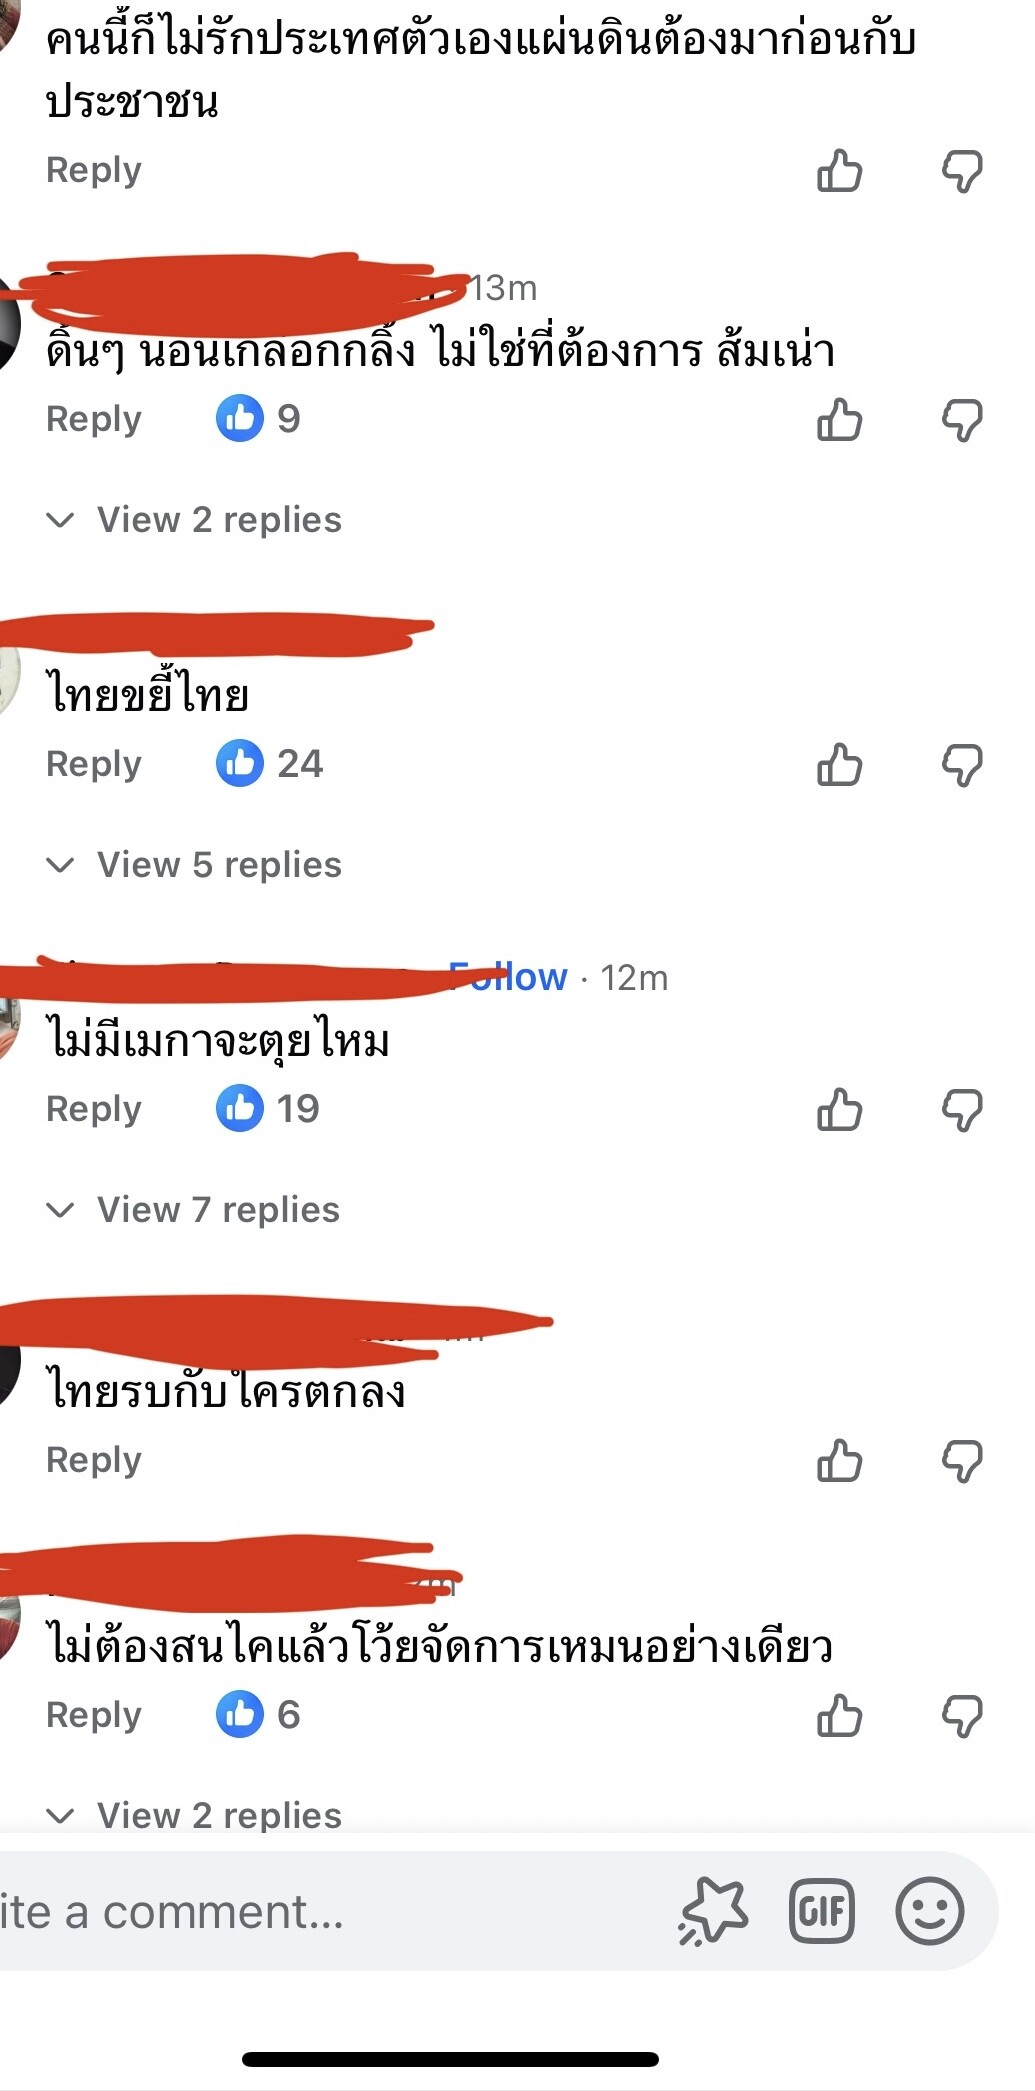Screen dimensions: 1035x2091
Task: Open the GIF picker in comment box
Action: pos(821,1911)
